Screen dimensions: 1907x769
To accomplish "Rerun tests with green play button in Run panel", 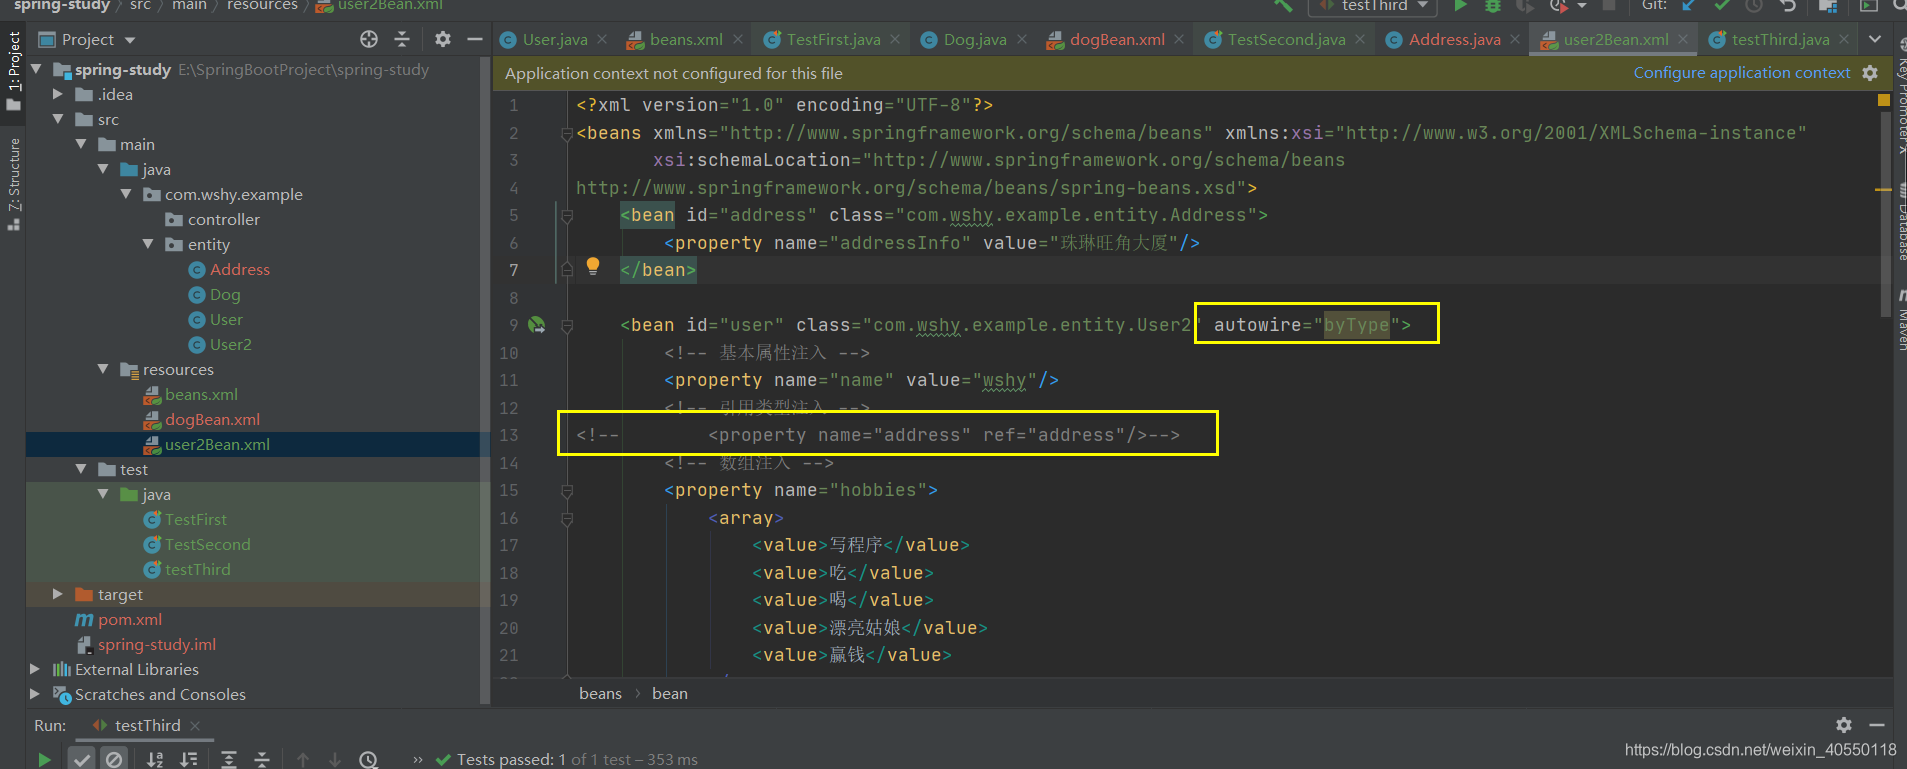I will (x=44, y=759).
